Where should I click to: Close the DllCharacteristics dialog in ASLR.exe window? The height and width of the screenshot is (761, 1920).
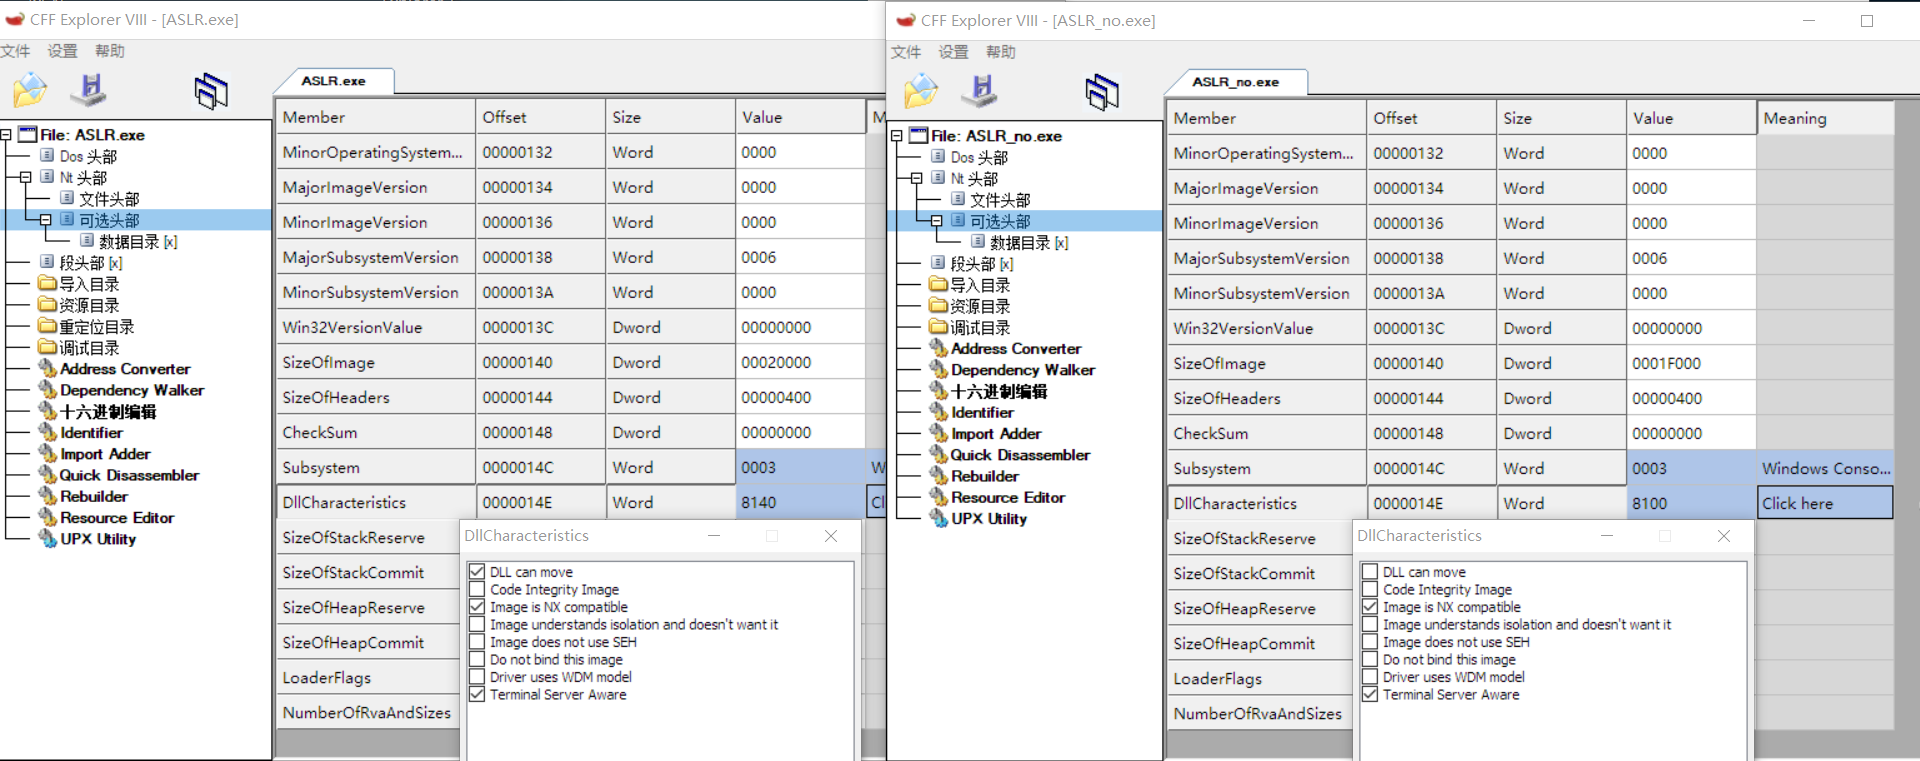(831, 536)
